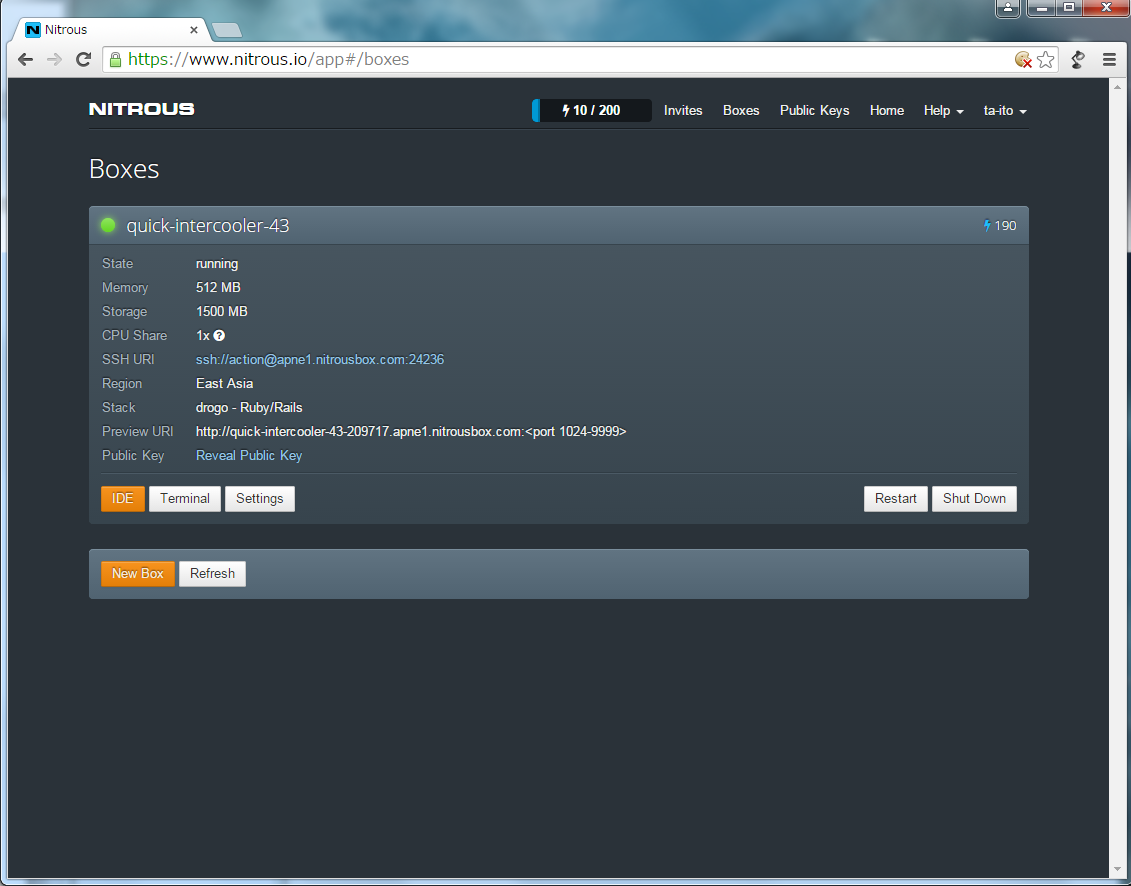The height and width of the screenshot is (886, 1131).
Task: Click the 10 / 200 N2O progress bar
Action: [591, 110]
